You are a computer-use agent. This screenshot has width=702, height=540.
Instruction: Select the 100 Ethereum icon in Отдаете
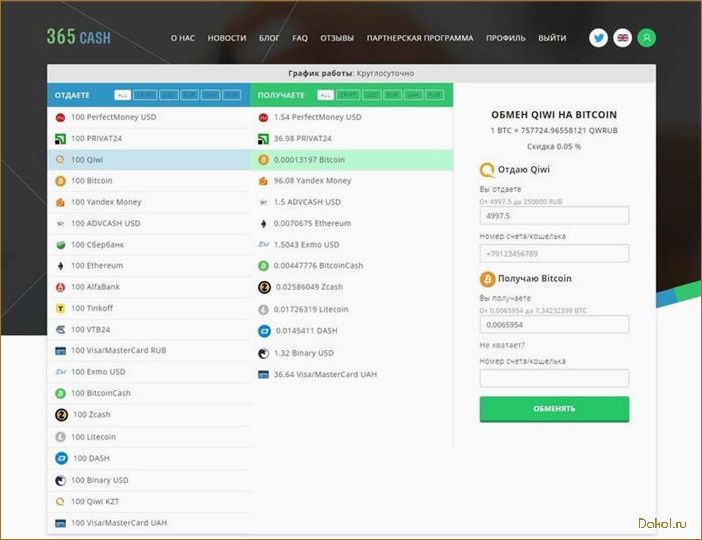click(x=60, y=266)
